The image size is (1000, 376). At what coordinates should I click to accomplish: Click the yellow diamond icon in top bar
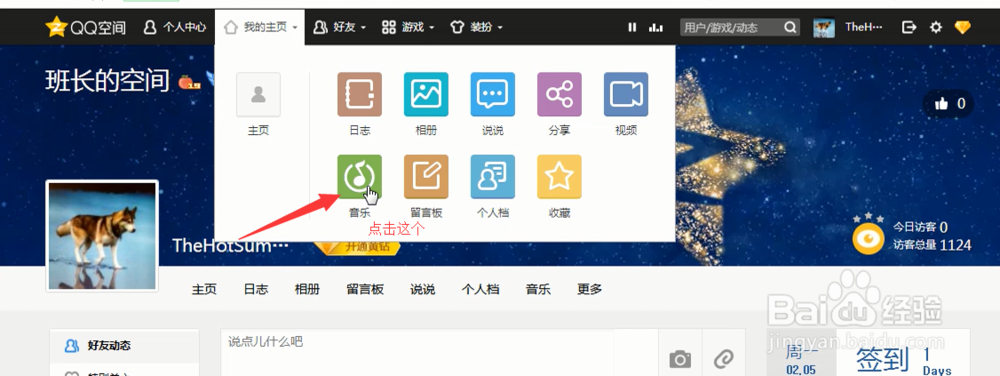point(962,27)
